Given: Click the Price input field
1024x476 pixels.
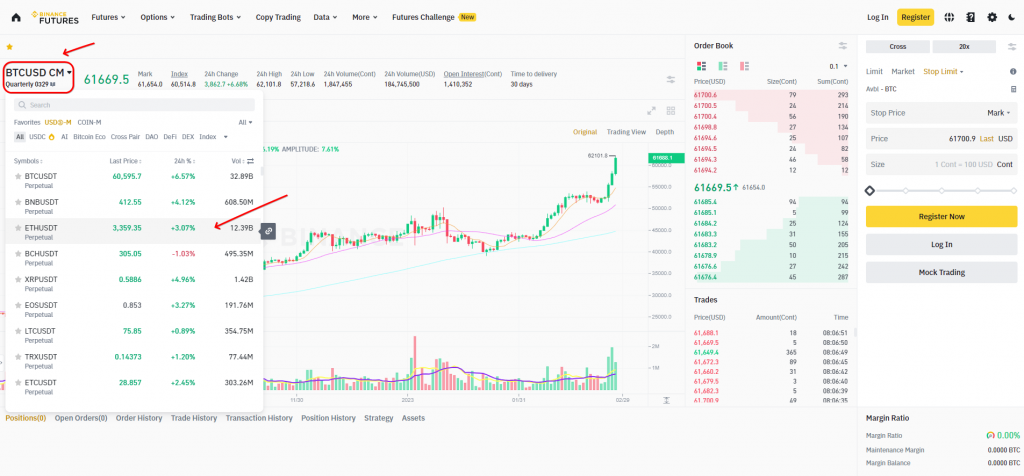Looking at the screenshot, I should 941,139.
